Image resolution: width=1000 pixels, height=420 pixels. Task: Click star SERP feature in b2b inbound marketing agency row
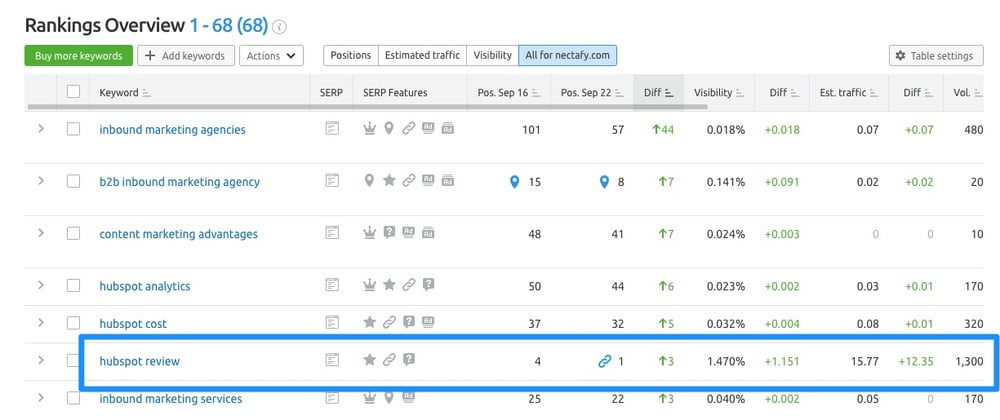tap(389, 181)
